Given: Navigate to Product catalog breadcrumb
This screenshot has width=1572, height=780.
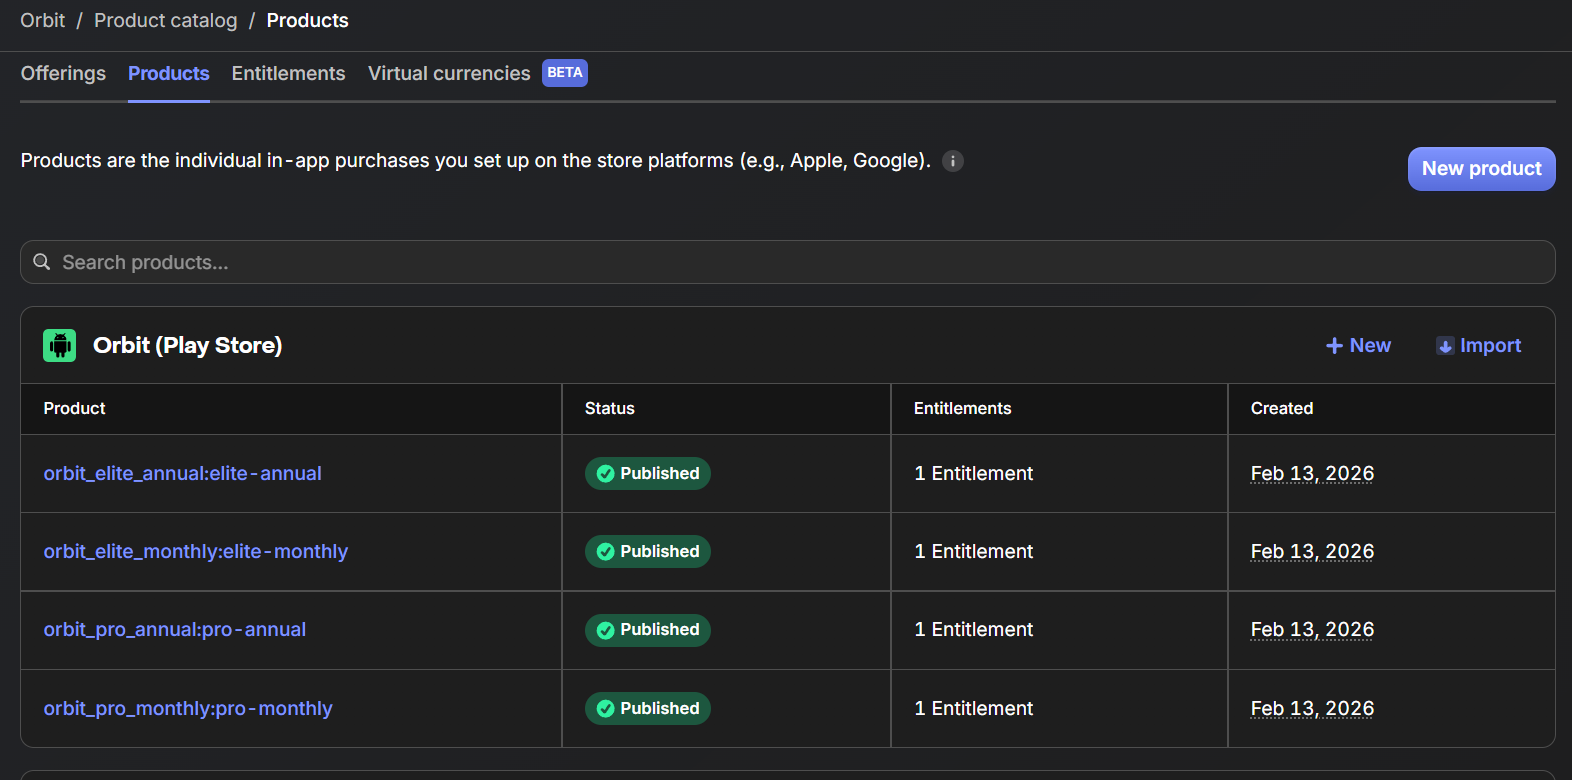Looking at the screenshot, I should click(x=166, y=20).
